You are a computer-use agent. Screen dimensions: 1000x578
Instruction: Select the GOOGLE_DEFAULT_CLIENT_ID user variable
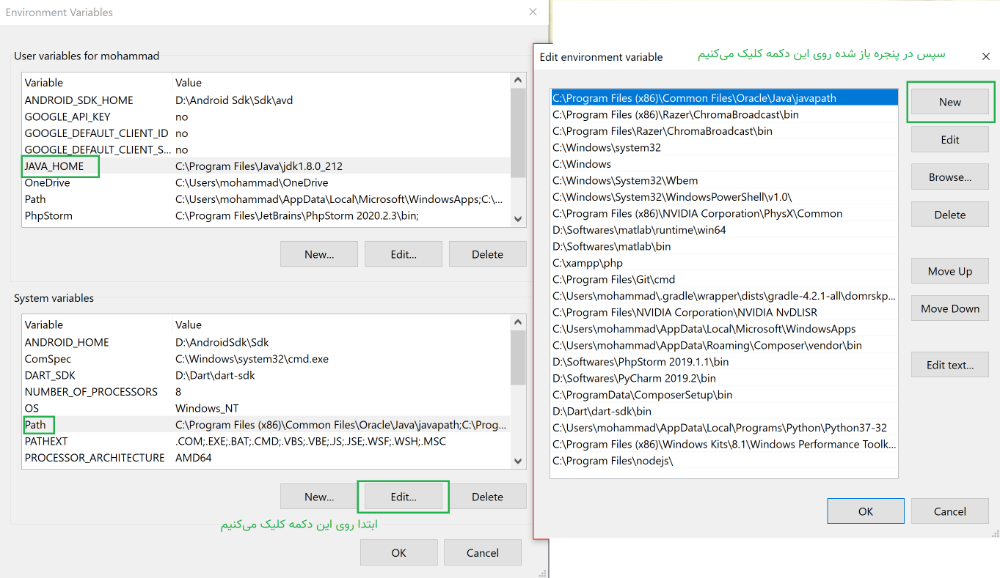pyautogui.click(x=266, y=133)
